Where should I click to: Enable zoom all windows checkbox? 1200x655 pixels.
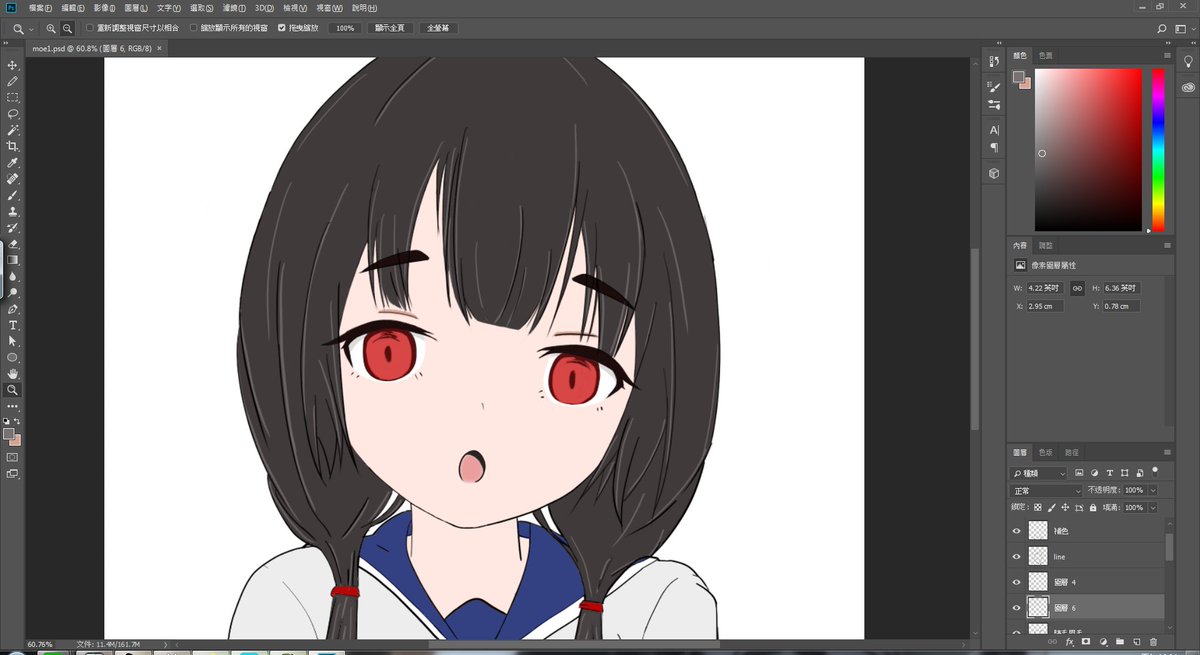pos(194,28)
